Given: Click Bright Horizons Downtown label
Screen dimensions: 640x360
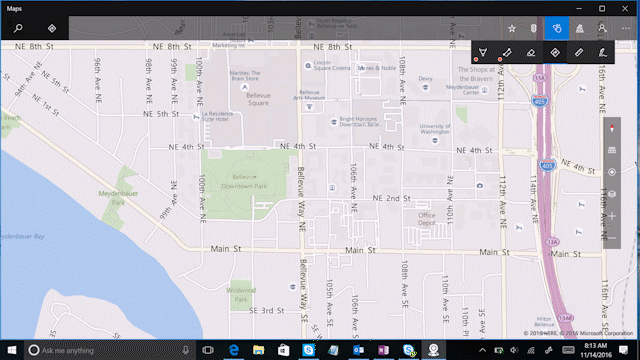Looking at the screenshot, I should click(x=359, y=122).
